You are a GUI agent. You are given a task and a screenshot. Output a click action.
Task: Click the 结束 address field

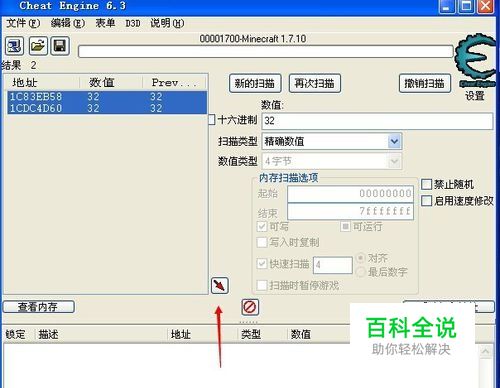pos(350,211)
